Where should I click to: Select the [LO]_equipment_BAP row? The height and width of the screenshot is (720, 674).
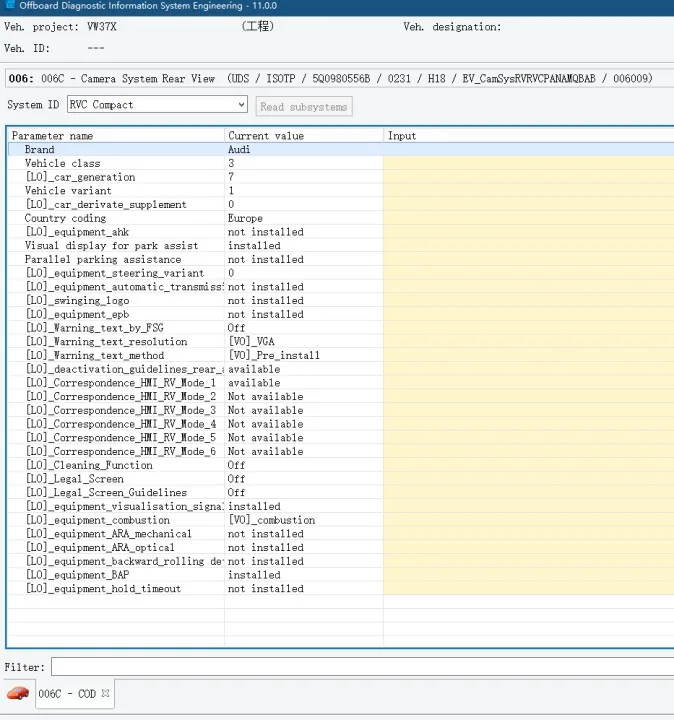[341, 575]
